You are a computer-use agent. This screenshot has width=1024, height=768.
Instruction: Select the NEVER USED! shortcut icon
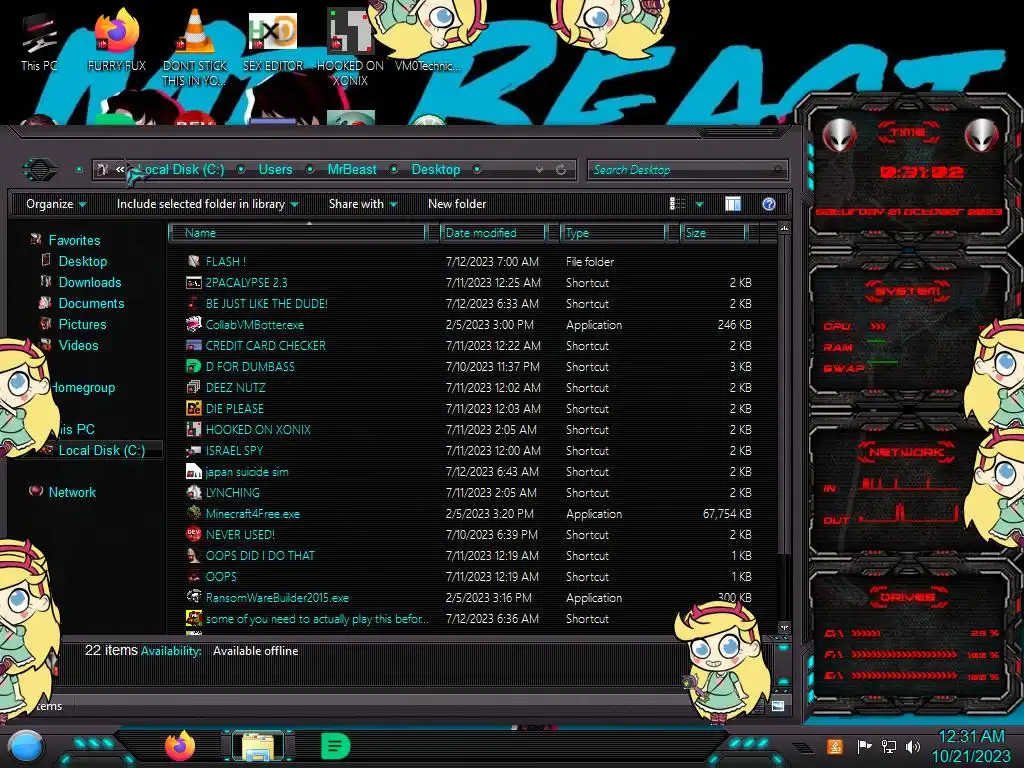(x=193, y=534)
